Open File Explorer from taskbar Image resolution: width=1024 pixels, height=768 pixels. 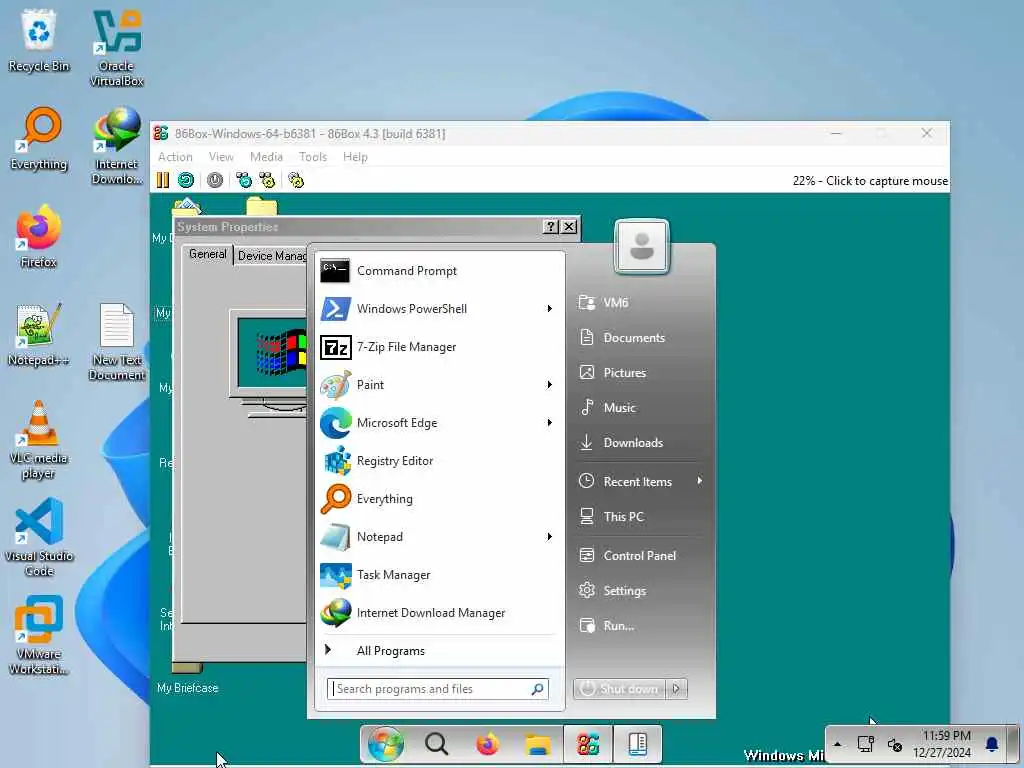pyautogui.click(x=538, y=744)
